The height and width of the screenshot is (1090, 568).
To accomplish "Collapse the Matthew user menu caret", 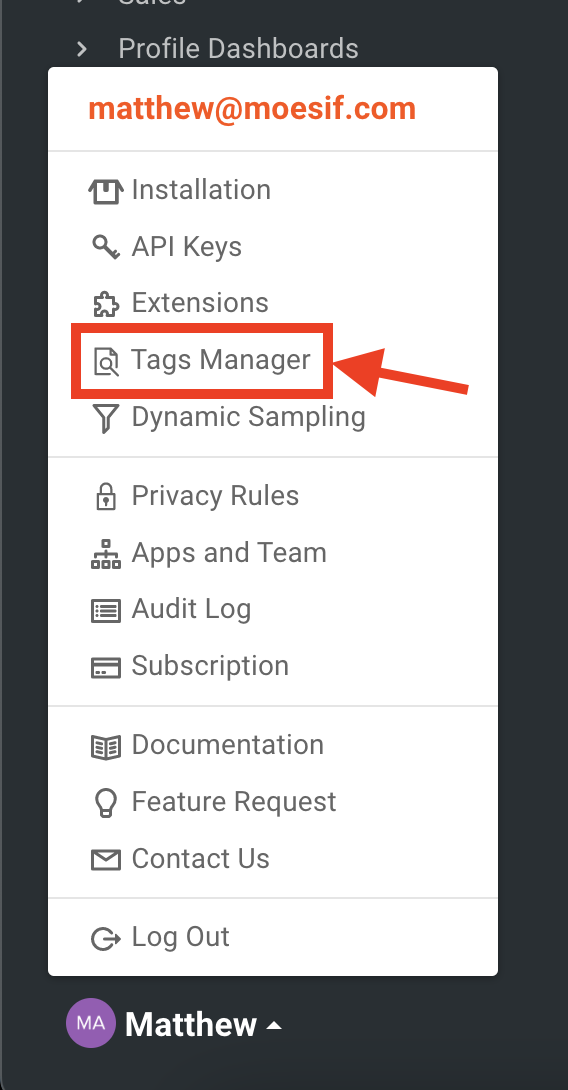I will pyautogui.click(x=274, y=1025).
